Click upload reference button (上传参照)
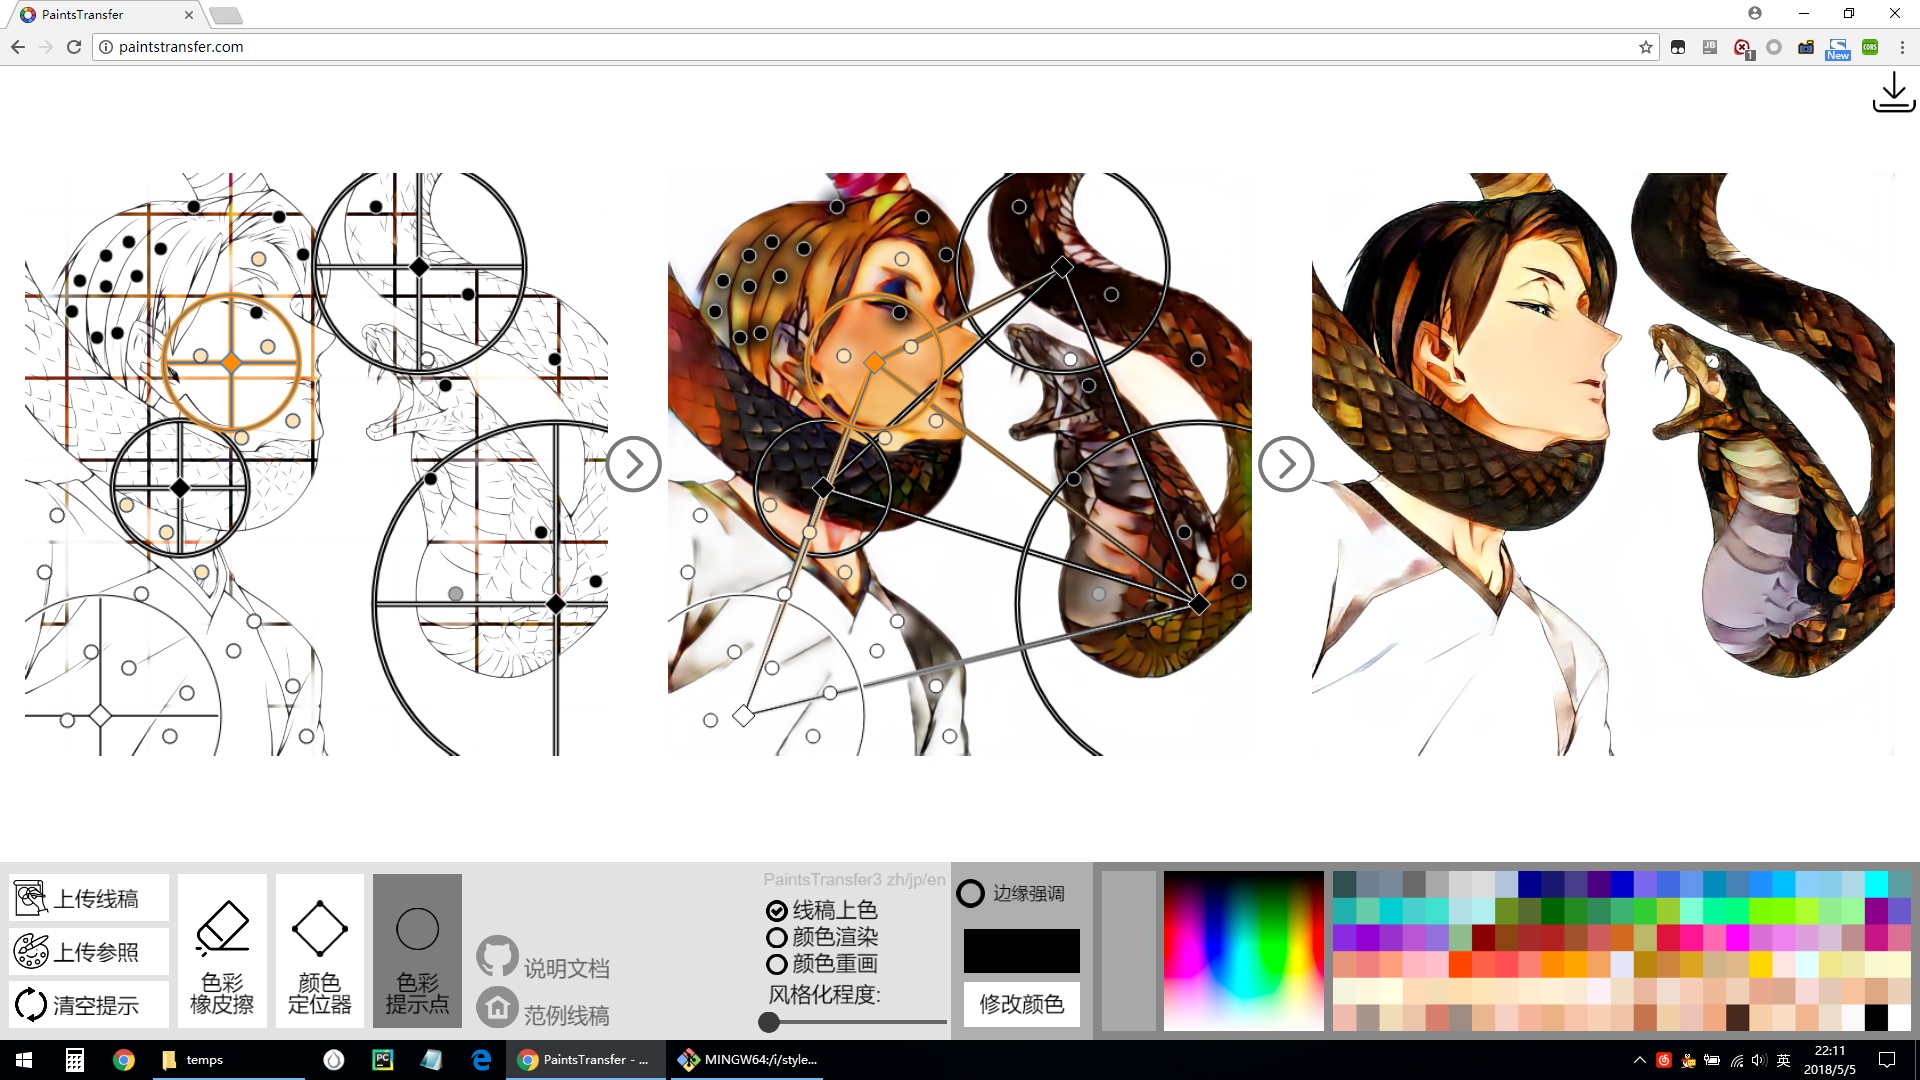This screenshot has height=1080, width=1920. [x=89, y=951]
